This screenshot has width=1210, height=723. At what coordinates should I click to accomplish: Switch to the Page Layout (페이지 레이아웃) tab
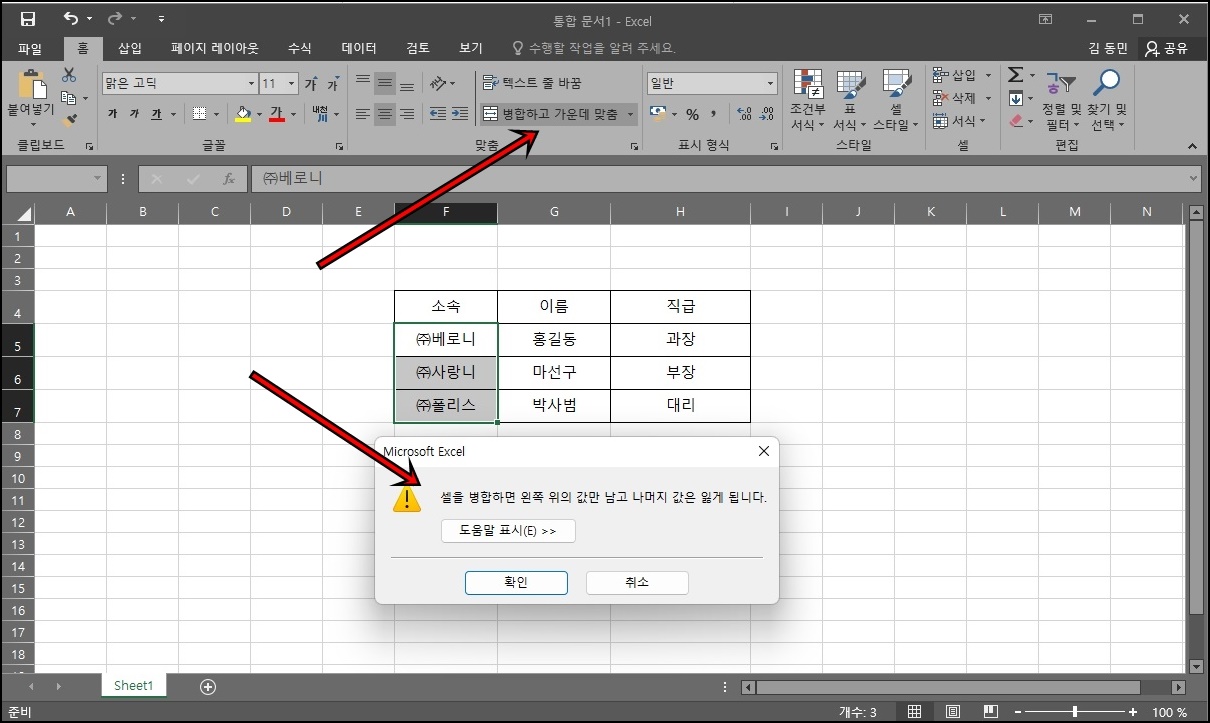point(214,48)
